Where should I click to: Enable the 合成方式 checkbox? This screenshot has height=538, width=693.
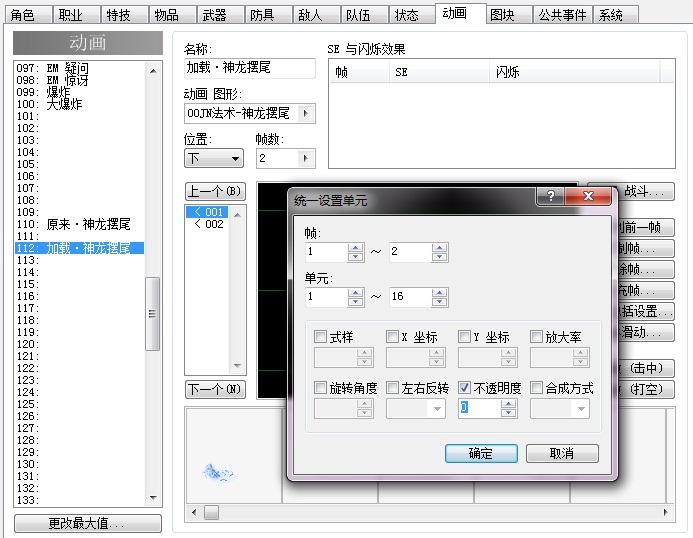[537, 388]
